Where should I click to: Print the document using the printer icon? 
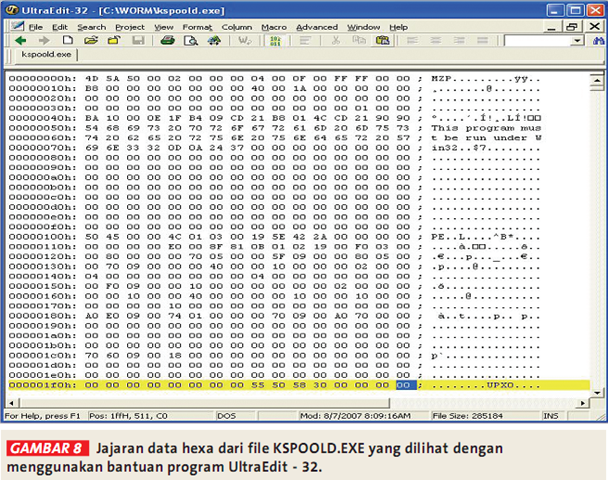click(x=168, y=40)
